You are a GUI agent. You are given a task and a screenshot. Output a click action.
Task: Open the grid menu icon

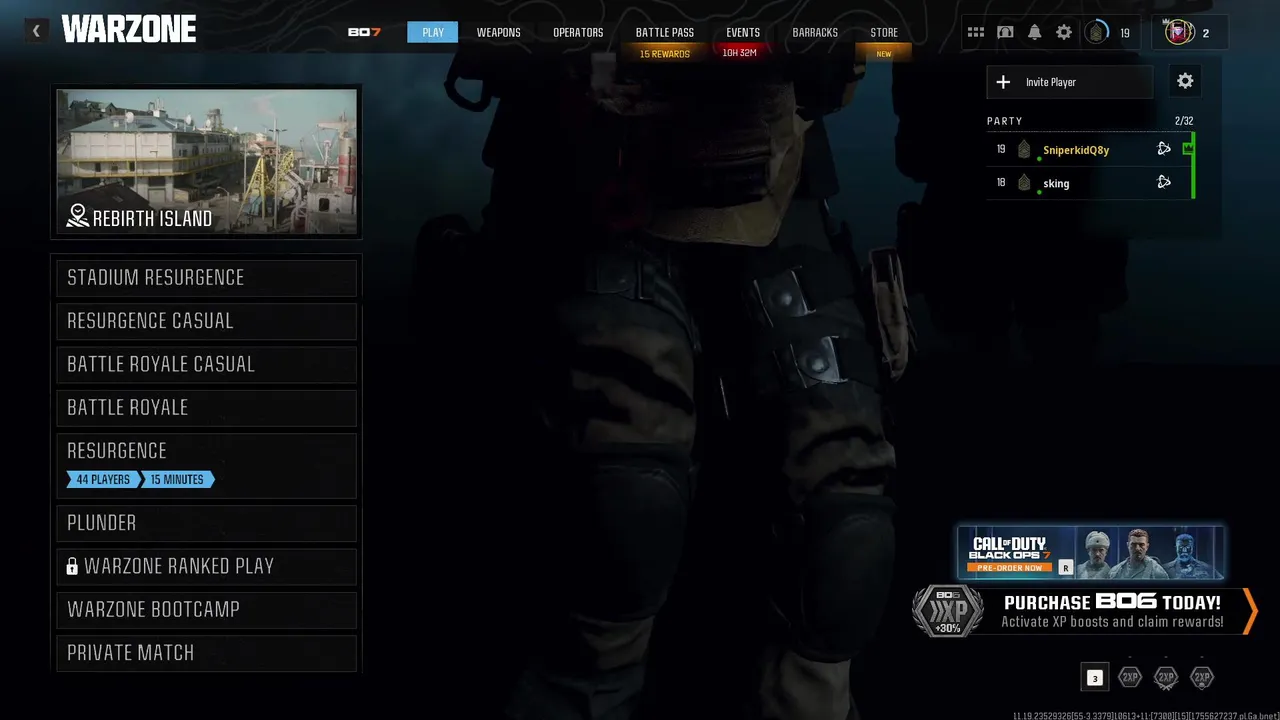976,32
